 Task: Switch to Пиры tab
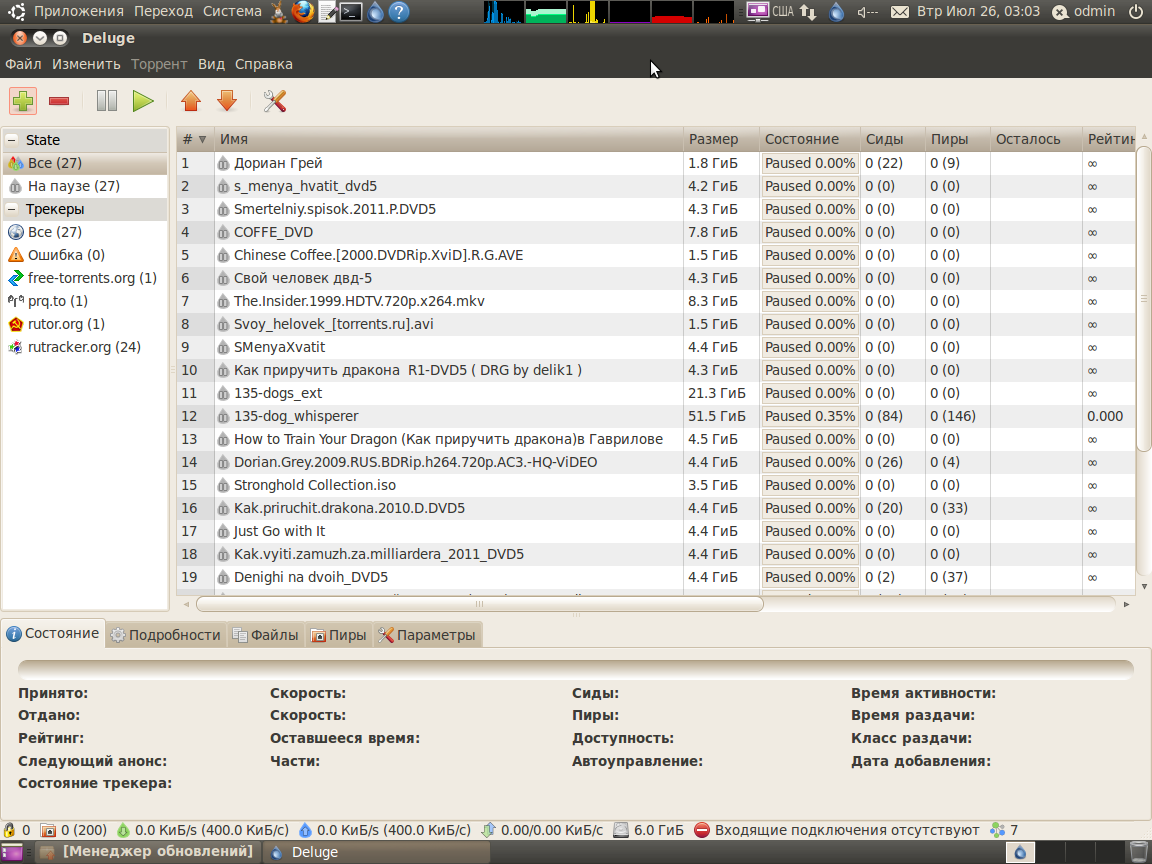(x=339, y=635)
